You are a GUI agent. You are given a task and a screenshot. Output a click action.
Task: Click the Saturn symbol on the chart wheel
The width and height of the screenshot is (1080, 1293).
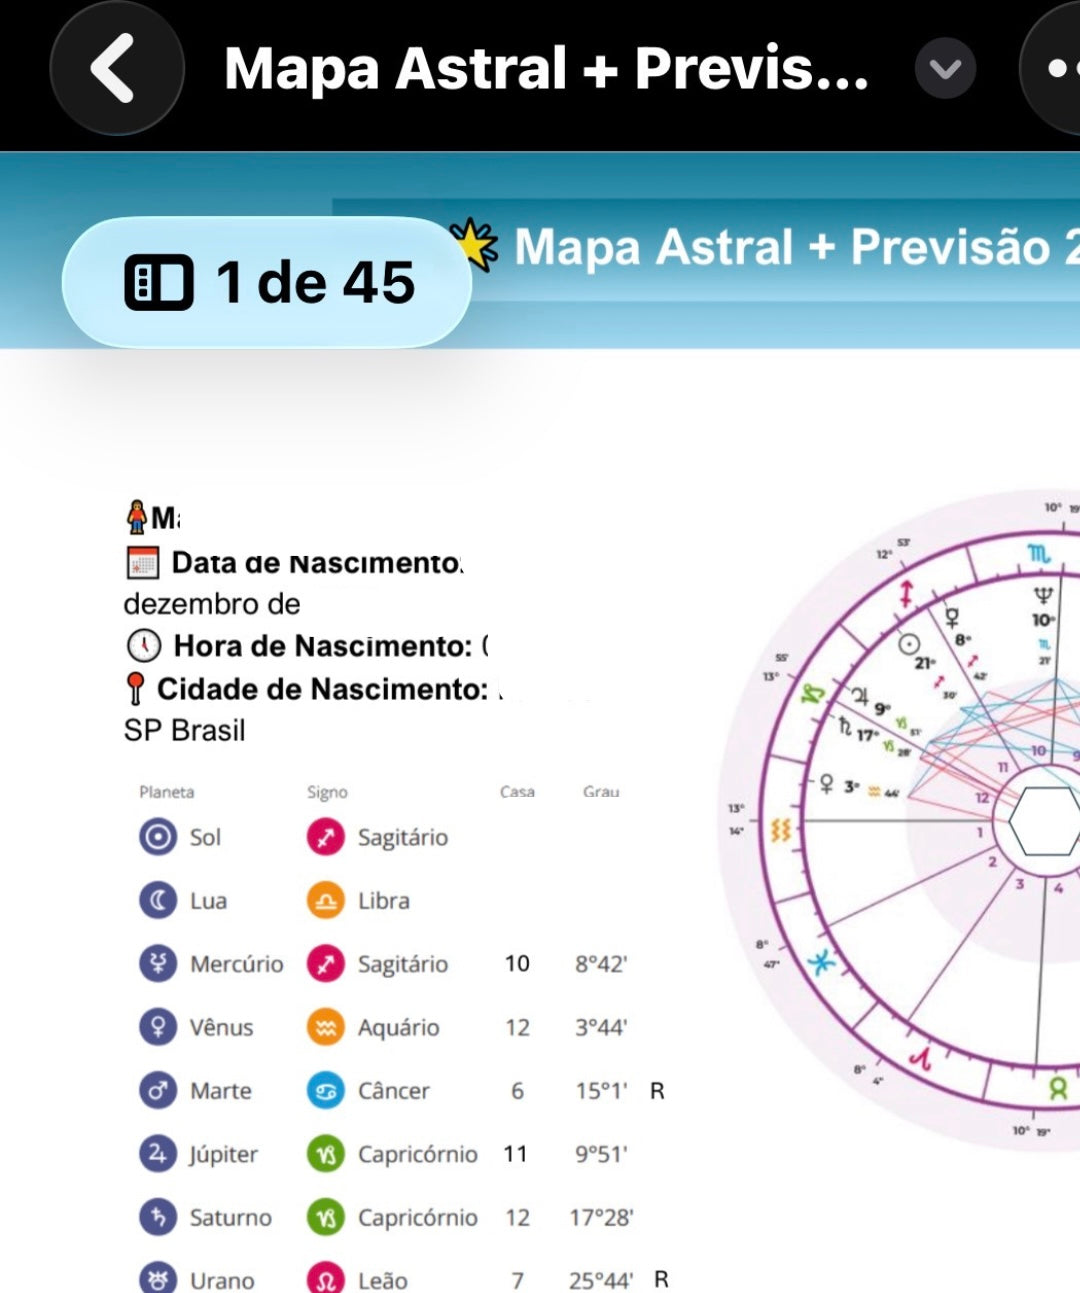(x=845, y=726)
